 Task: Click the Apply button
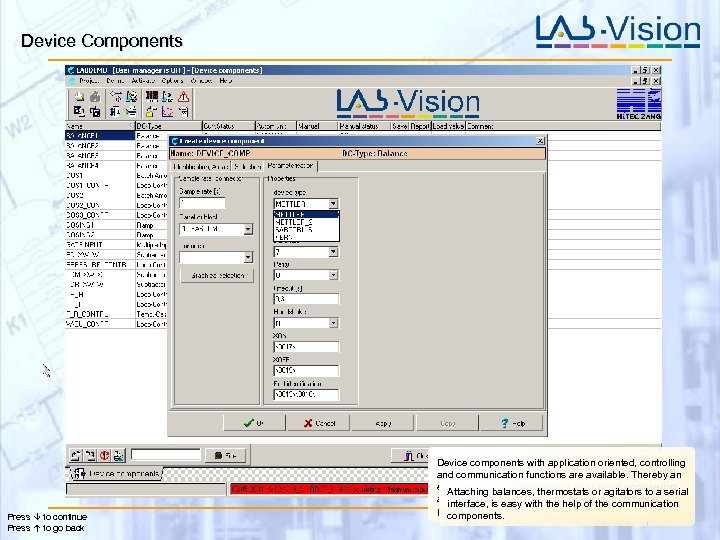383,423
